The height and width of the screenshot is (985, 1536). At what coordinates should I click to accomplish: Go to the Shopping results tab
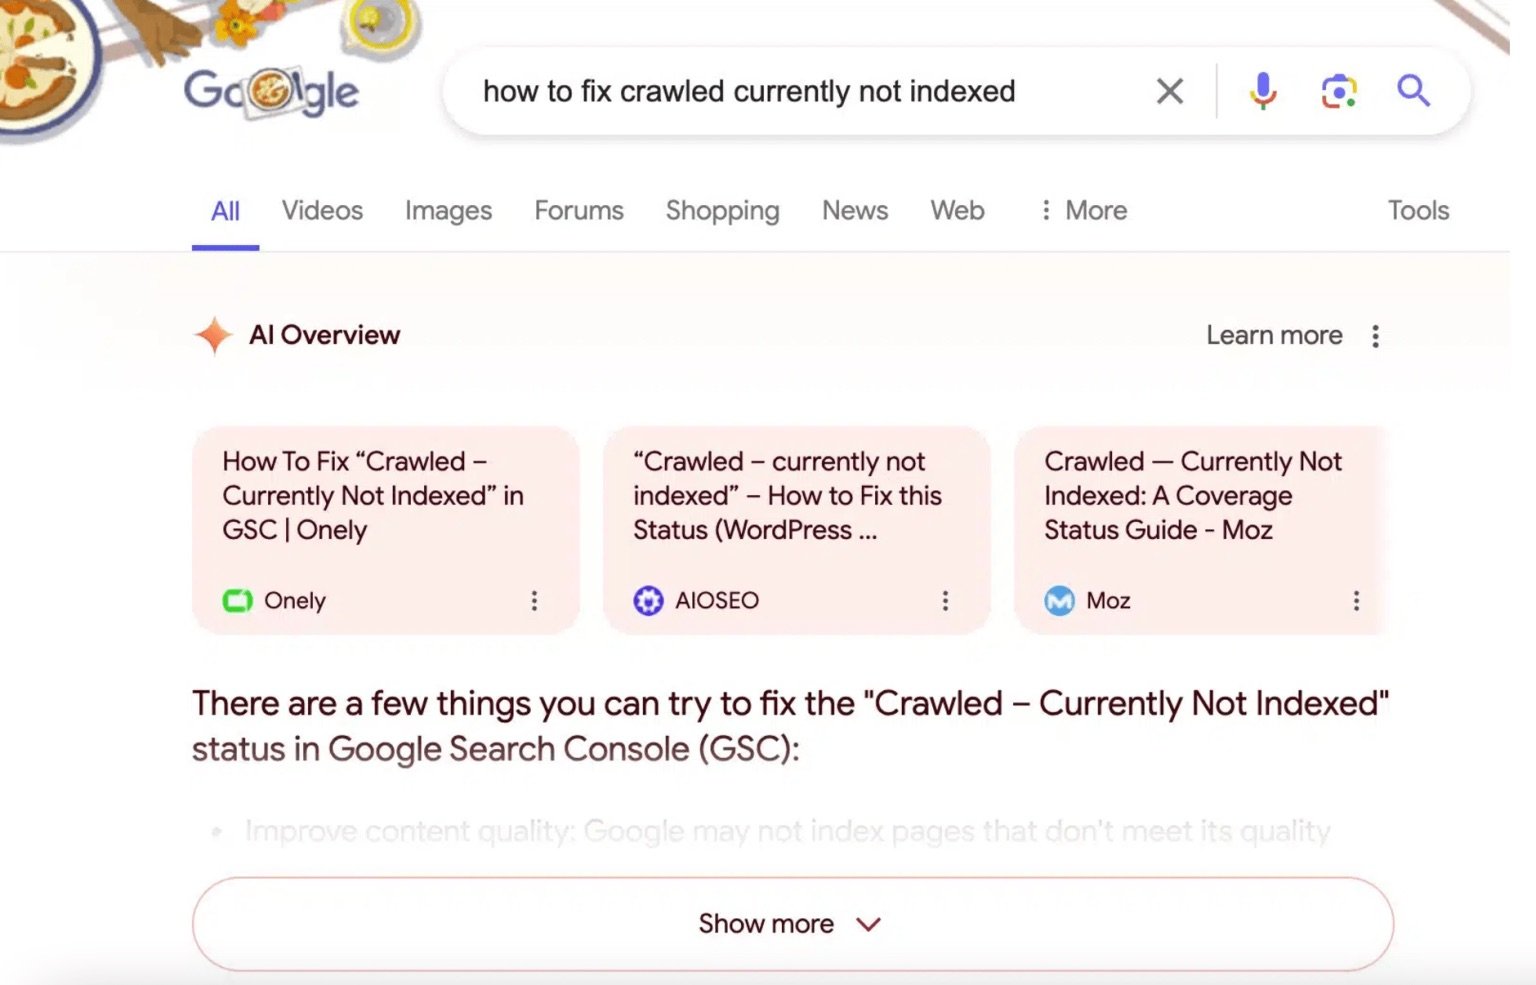tap(722, 210)
